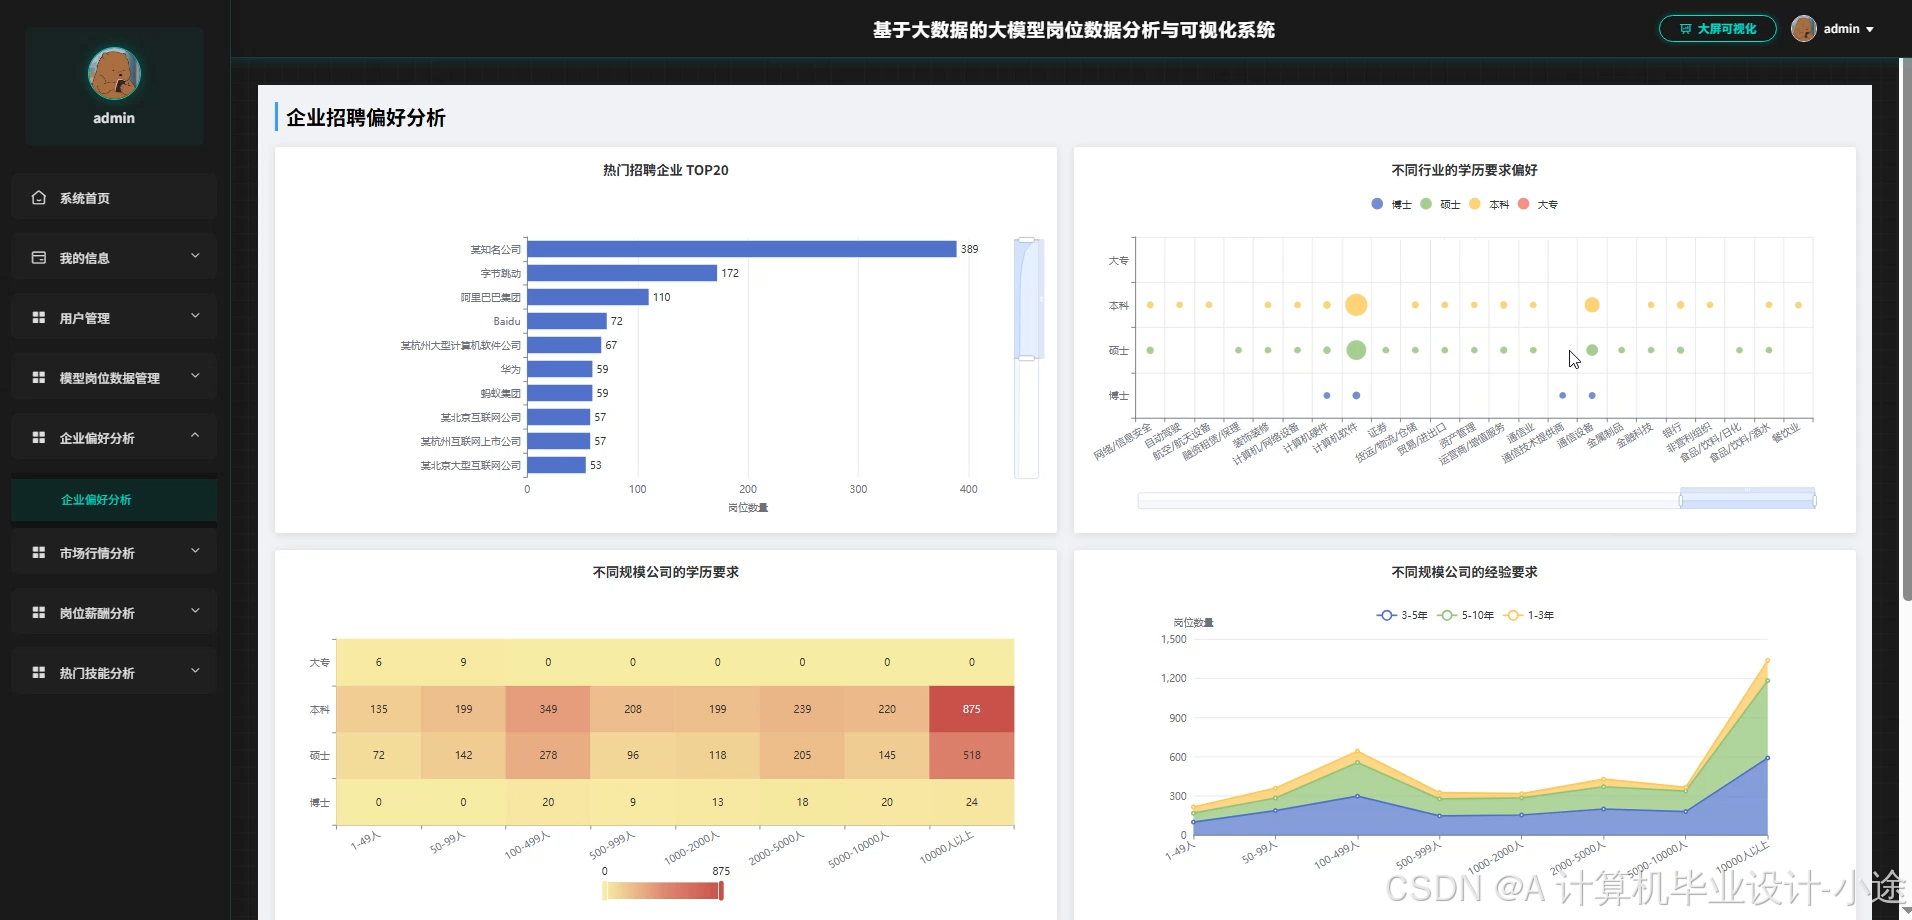Image resolution: width=1912 pixels, height=920 pixels.
Task: Click the heatmap cell showing 278
Action: click(548, 756)
